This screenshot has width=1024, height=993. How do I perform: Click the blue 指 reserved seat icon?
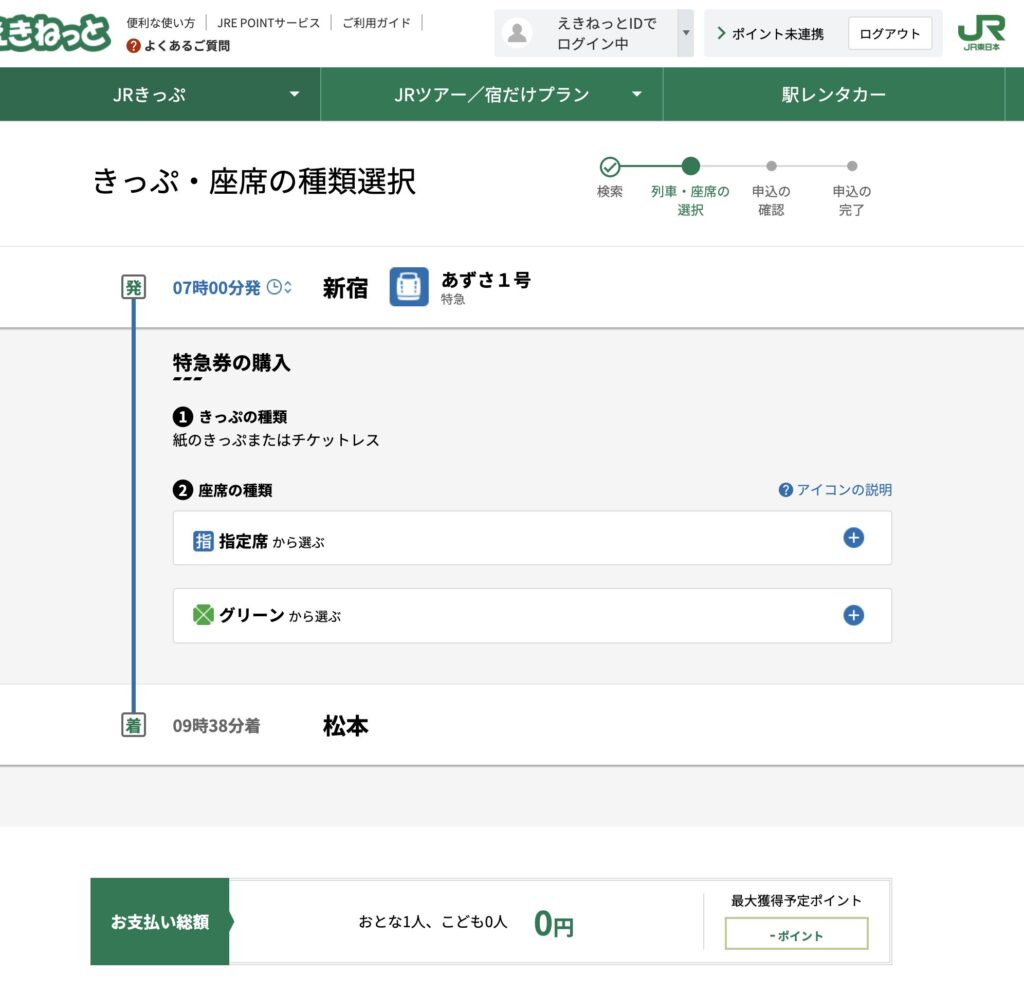coord(203,541)
